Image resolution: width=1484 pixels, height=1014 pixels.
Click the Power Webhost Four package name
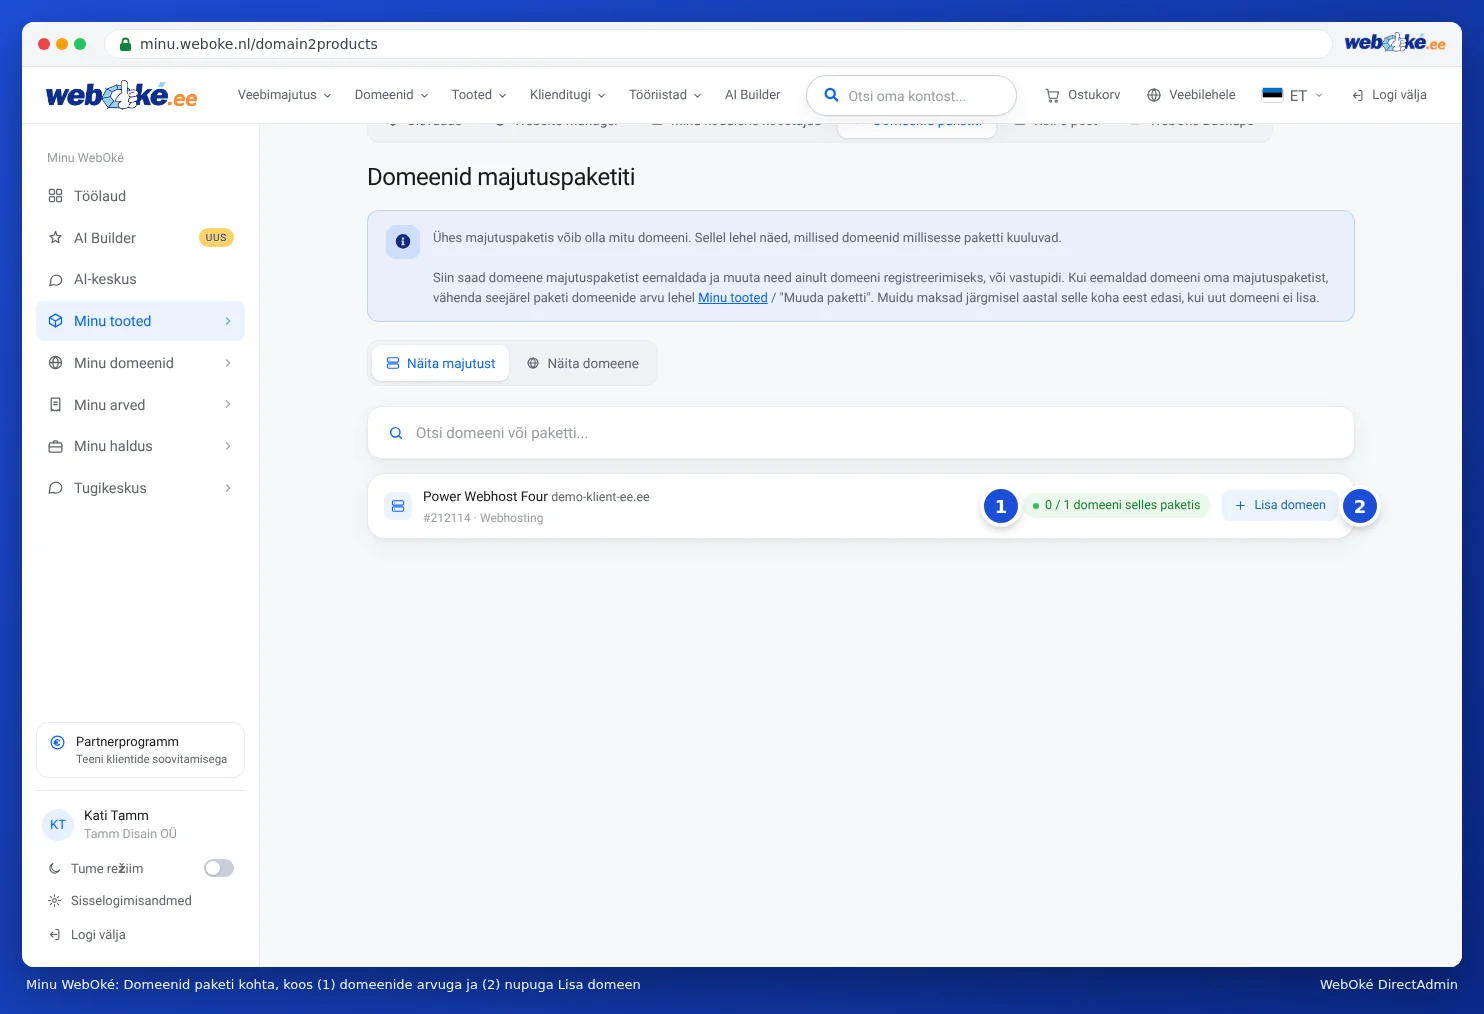click(x=485, y=496)
